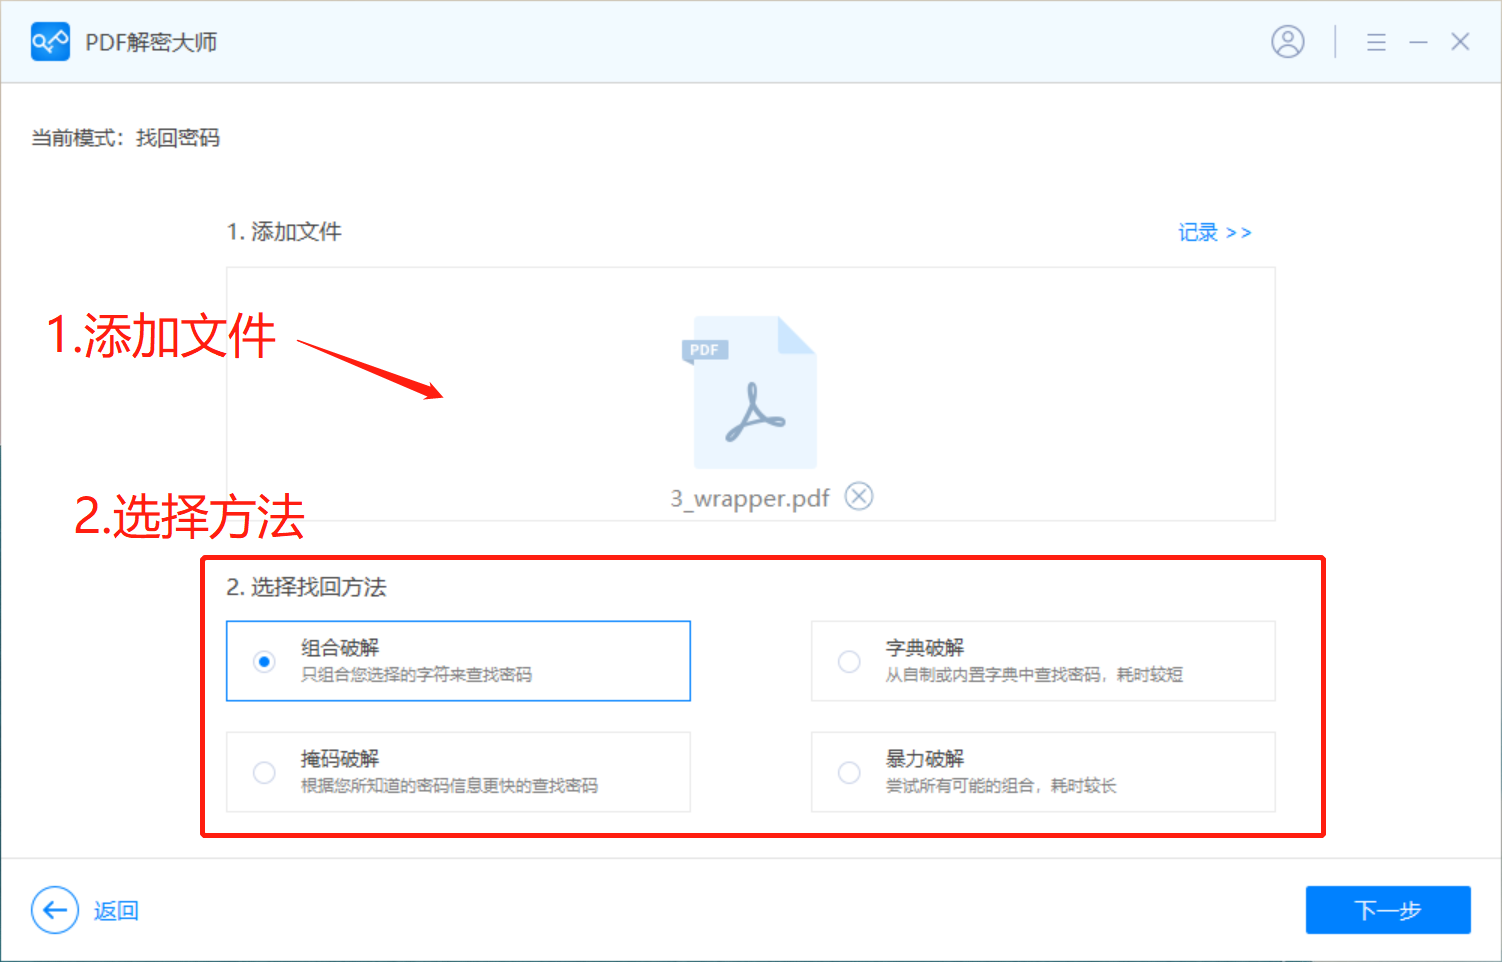Screen dimensions: 1502x962
Task: Click the circular back arrow icon
Action: 55,910
